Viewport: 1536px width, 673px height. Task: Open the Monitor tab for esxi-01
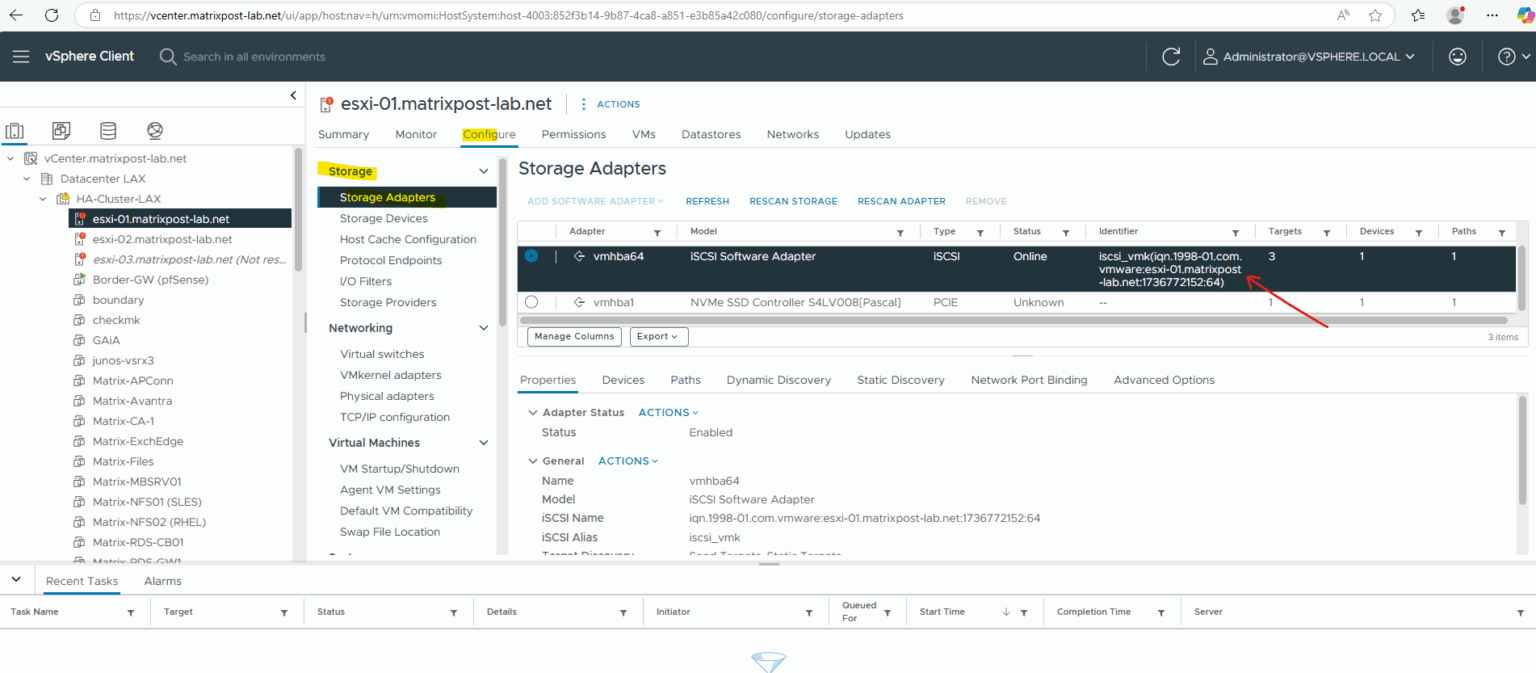pyautogui.click(x=415, y=134)
